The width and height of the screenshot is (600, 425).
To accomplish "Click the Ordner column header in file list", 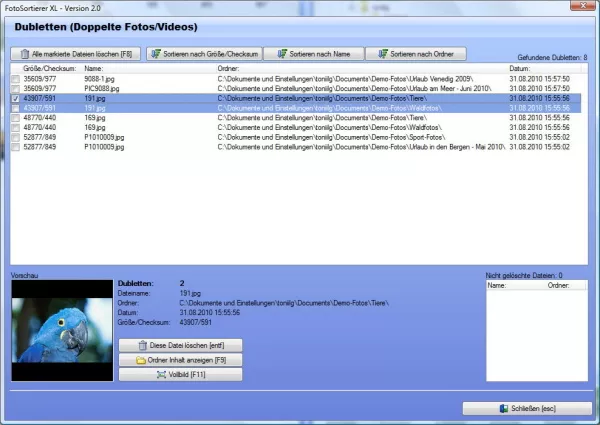I will [x=230, y=68].
